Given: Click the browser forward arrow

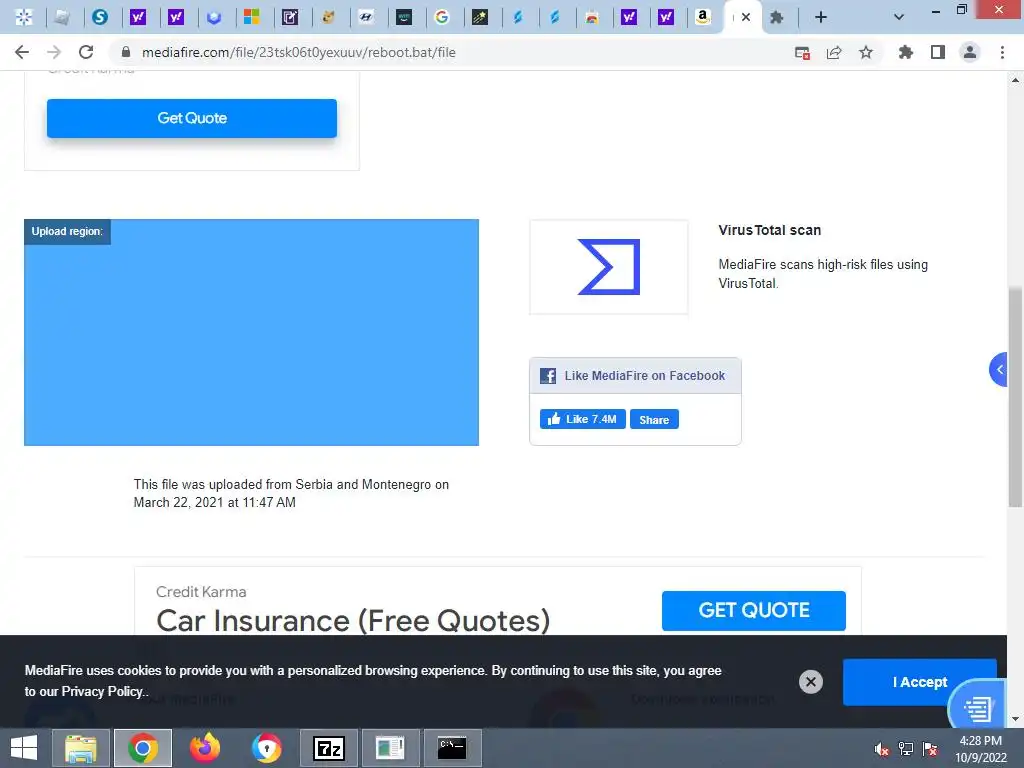Looking at the screenshot, I should [x=54, y=52].
